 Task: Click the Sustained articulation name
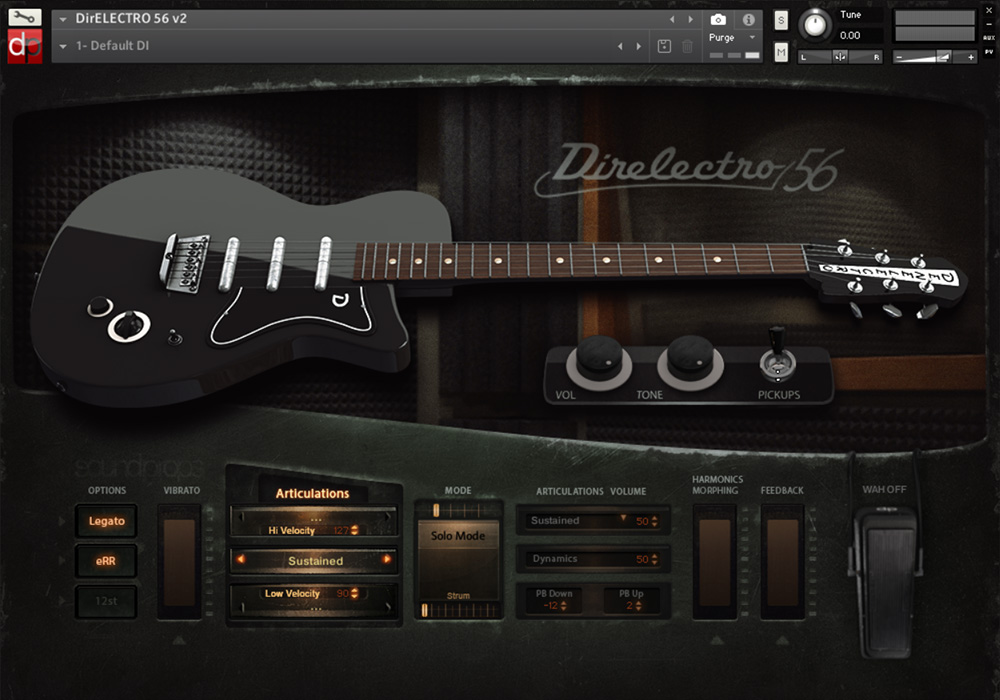tap(315, 561)
